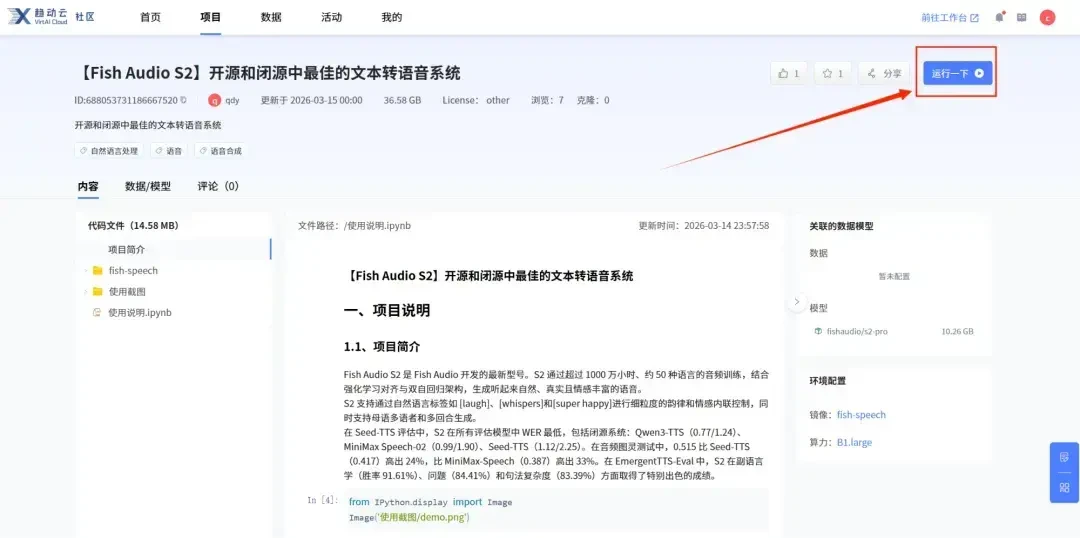
Task: Switch to the 内容 tab
Action: pyautogui.click(x=88, y=186)
